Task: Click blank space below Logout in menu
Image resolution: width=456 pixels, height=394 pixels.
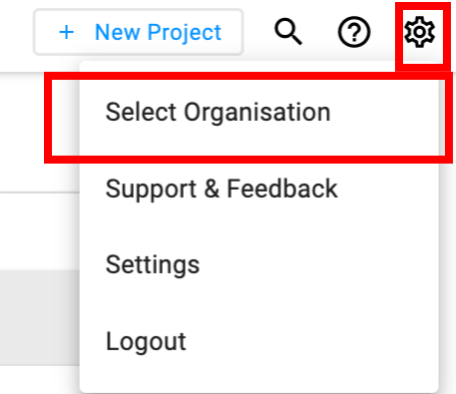Action: [x=259, y=385]
